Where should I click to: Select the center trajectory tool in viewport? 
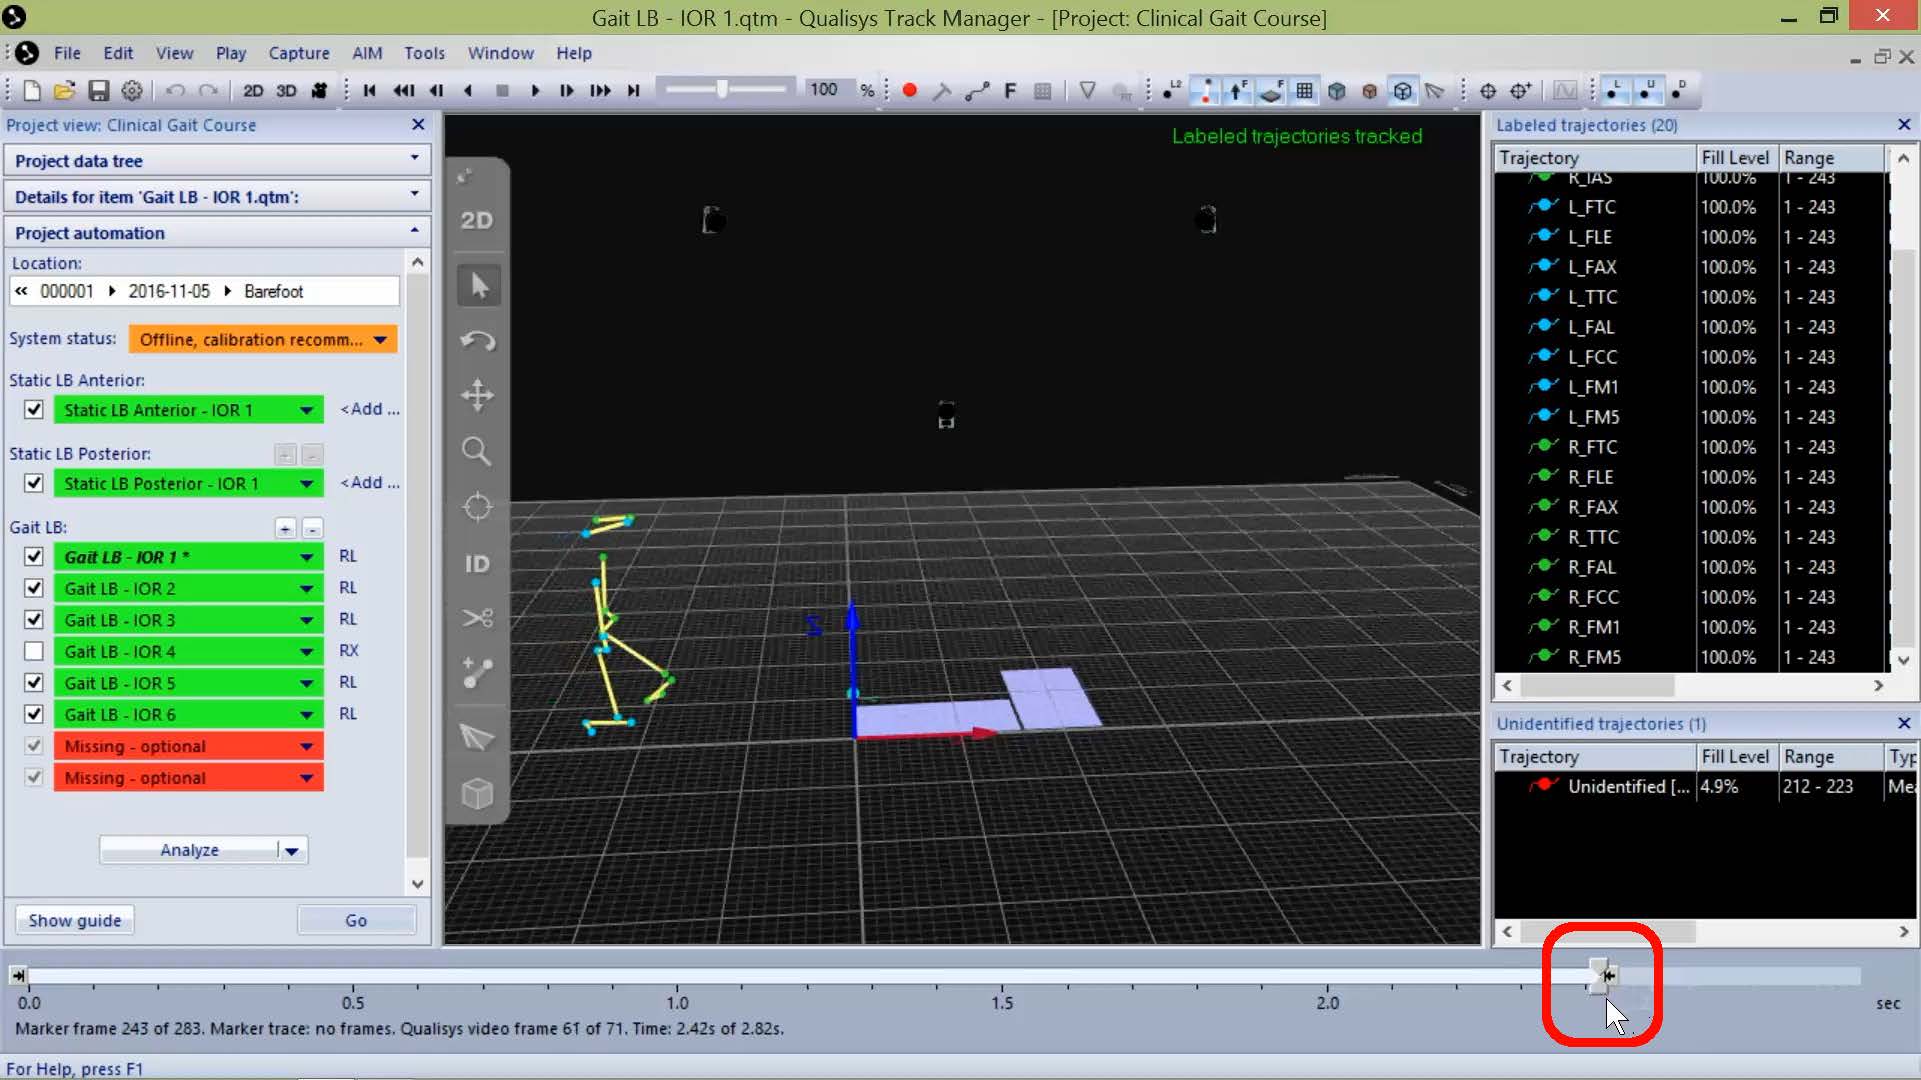coord(477,507)
